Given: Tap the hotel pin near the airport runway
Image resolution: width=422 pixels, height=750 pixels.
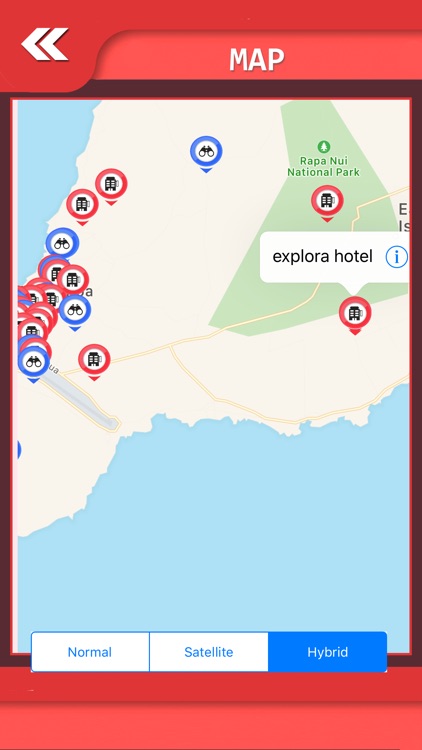Looking at the screenshot, I should point(94,362).
